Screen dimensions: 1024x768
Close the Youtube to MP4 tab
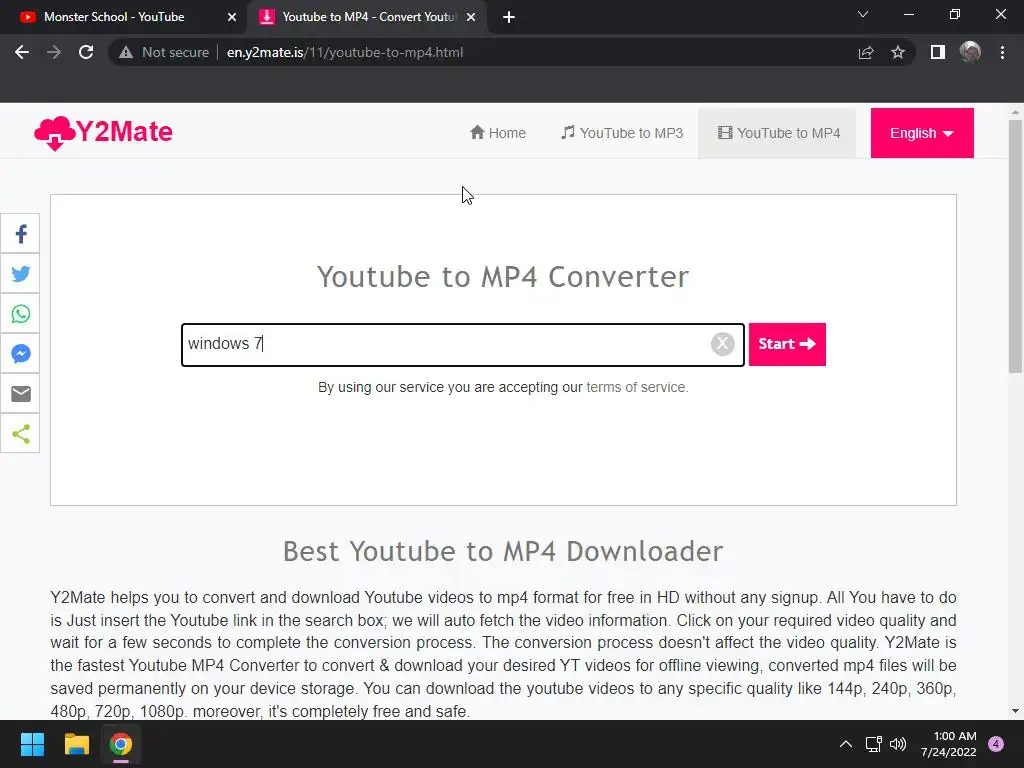point(471,17)
